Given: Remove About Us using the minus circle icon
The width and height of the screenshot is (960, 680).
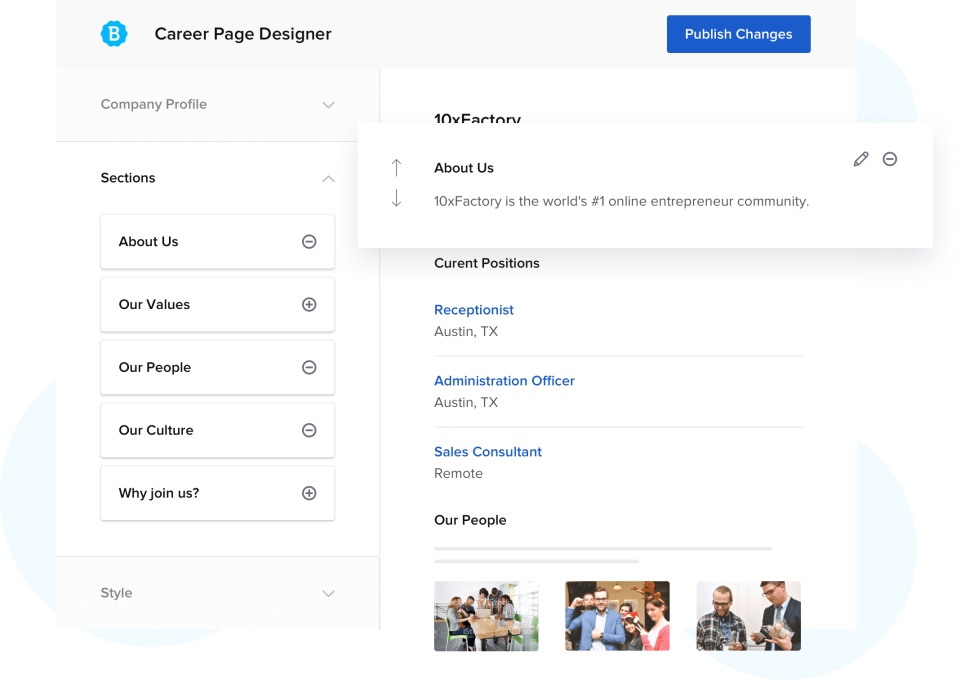Looking at the screenshot, I should 890,159.
